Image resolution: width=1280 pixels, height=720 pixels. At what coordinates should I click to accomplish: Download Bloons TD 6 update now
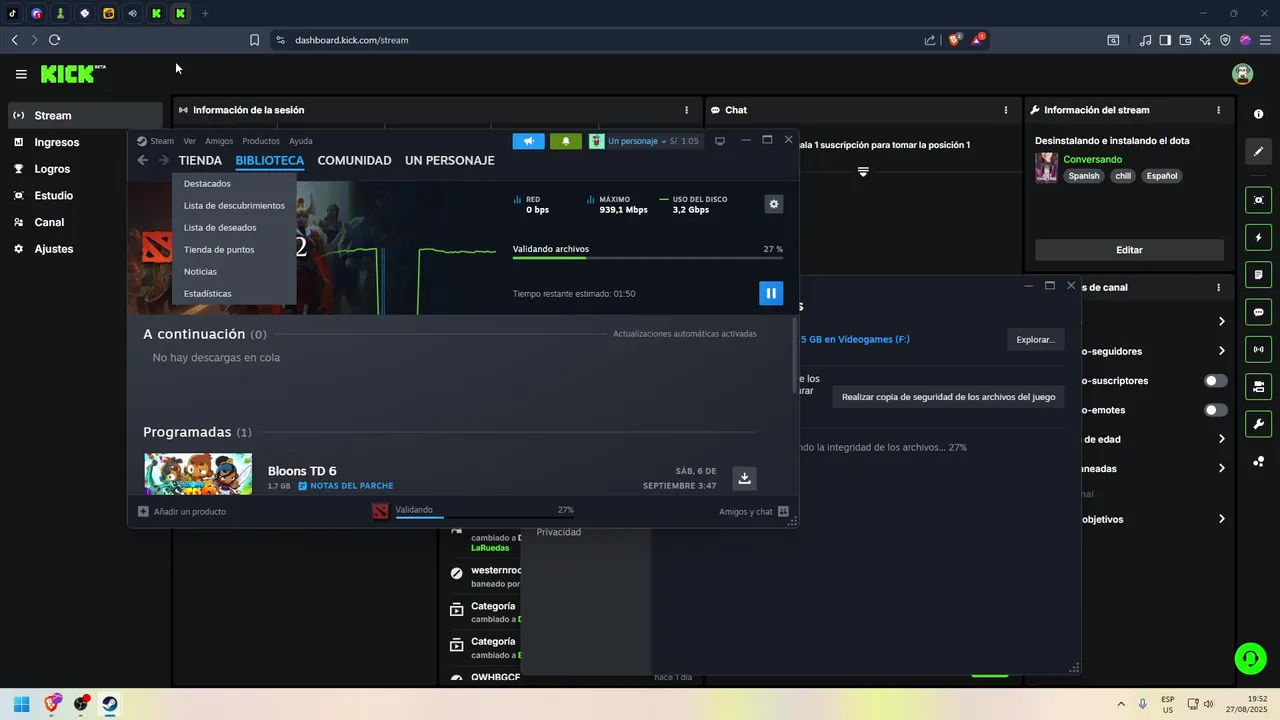tap(744, 478)
